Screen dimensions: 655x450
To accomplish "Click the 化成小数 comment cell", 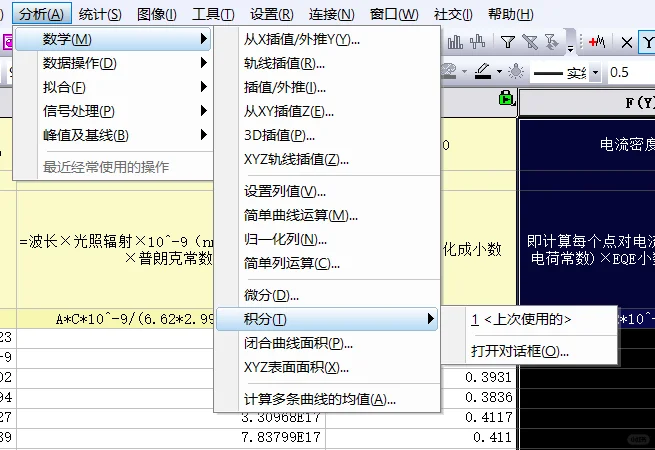I will coord(479,249).
